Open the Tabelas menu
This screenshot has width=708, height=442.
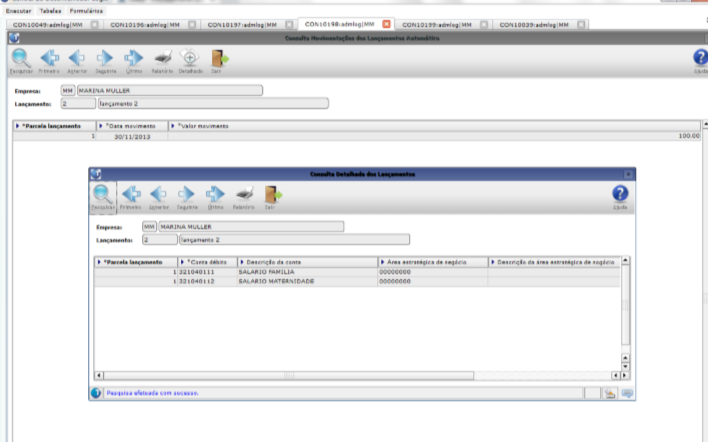50,11
